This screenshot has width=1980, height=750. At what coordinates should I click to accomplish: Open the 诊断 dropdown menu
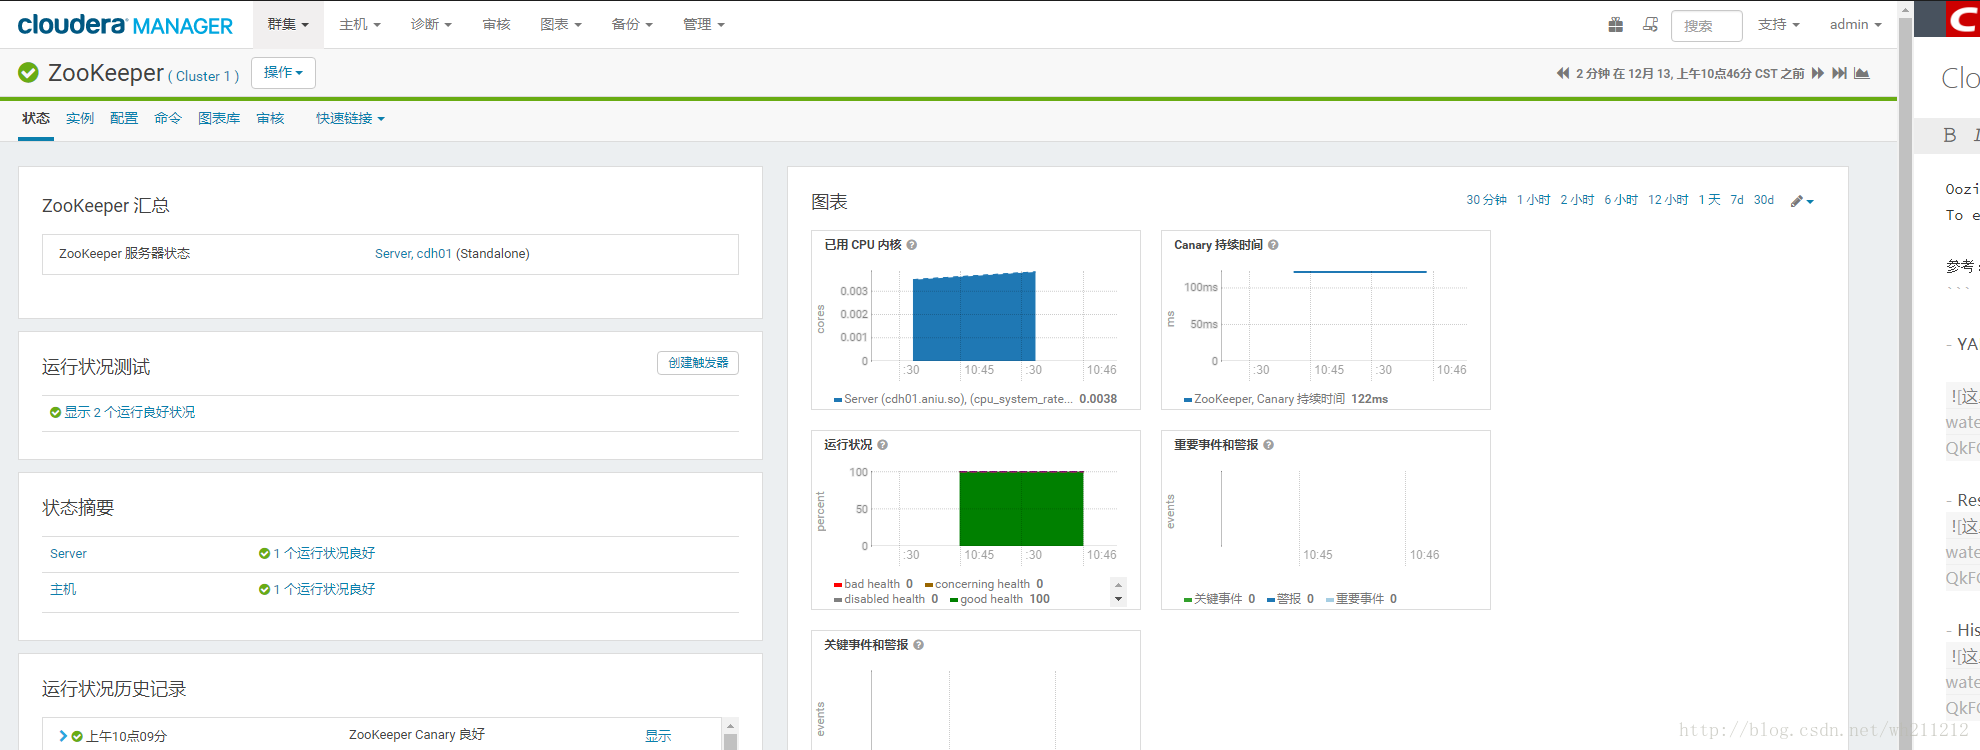(x=431, y=24)
